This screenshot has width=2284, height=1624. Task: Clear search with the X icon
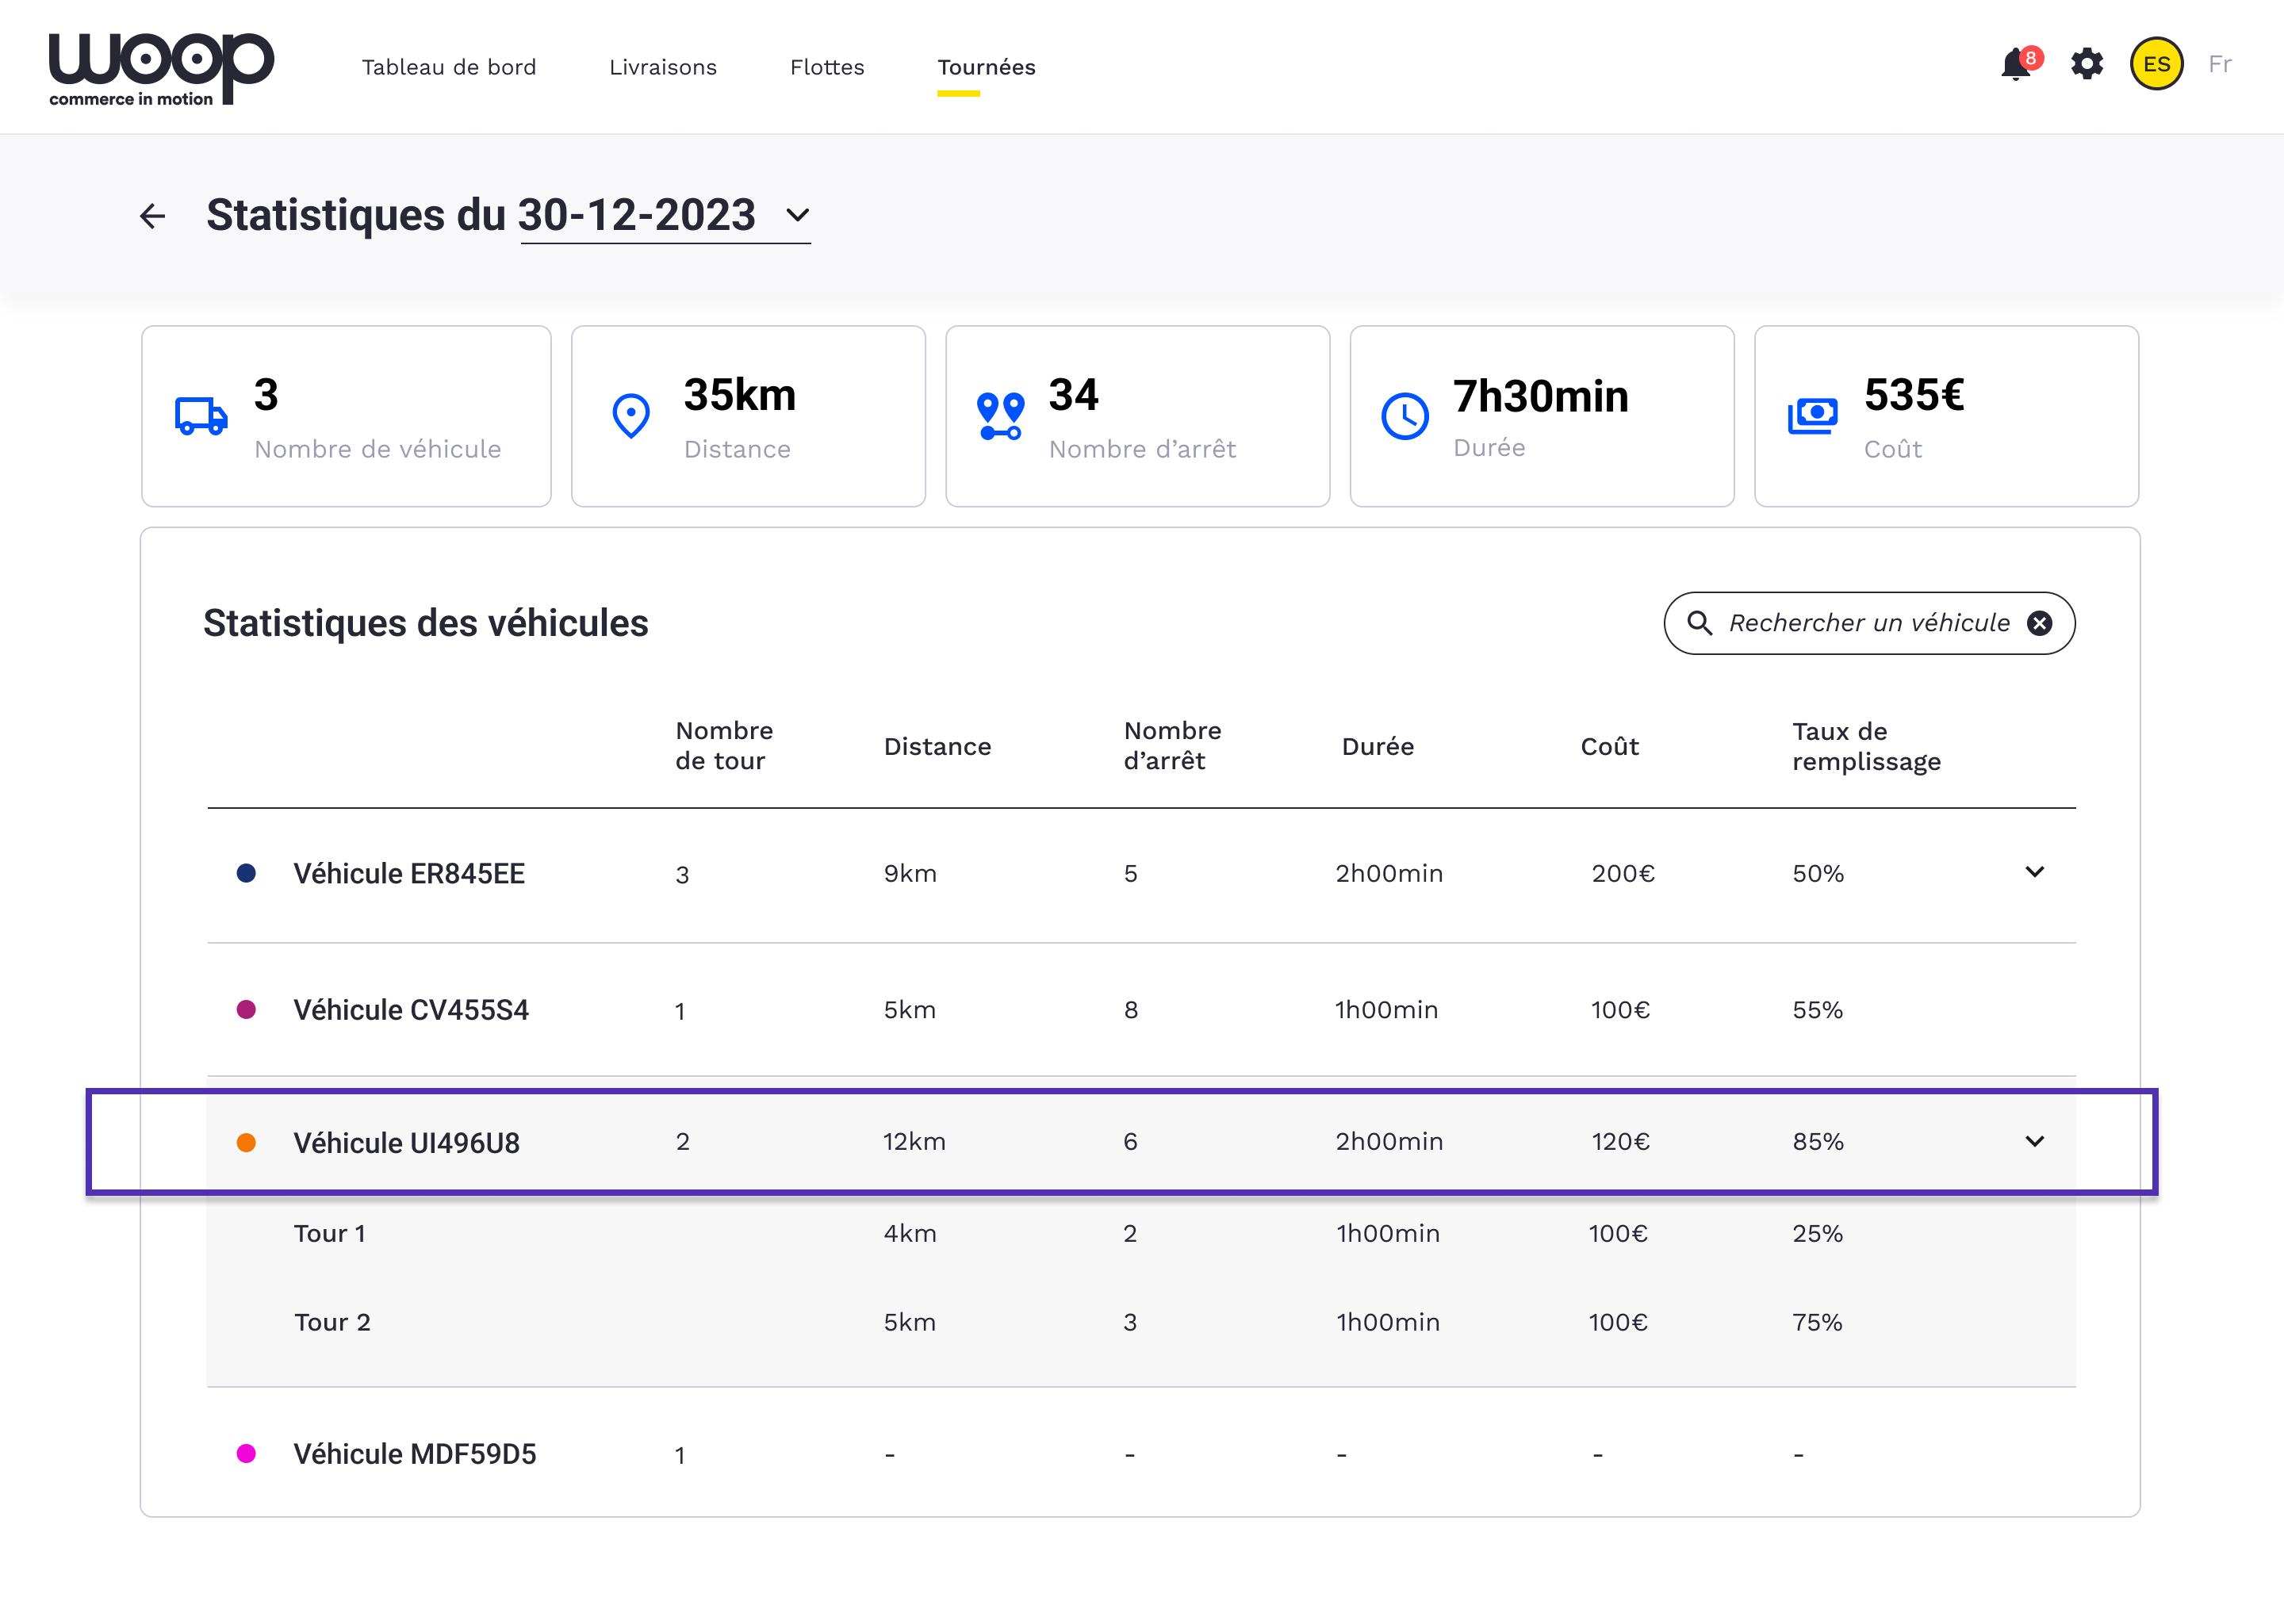tap(2039, 623)
